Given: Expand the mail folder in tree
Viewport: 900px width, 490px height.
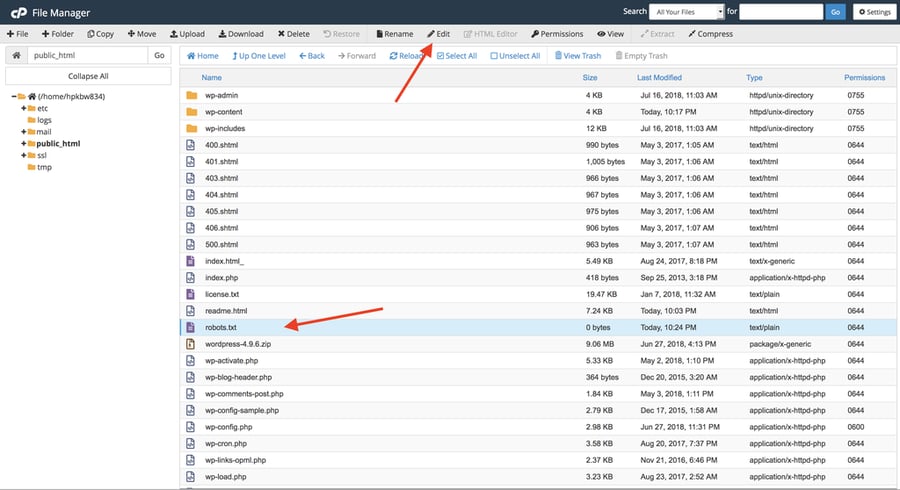Looking at the screenshot, I should 23,132.
